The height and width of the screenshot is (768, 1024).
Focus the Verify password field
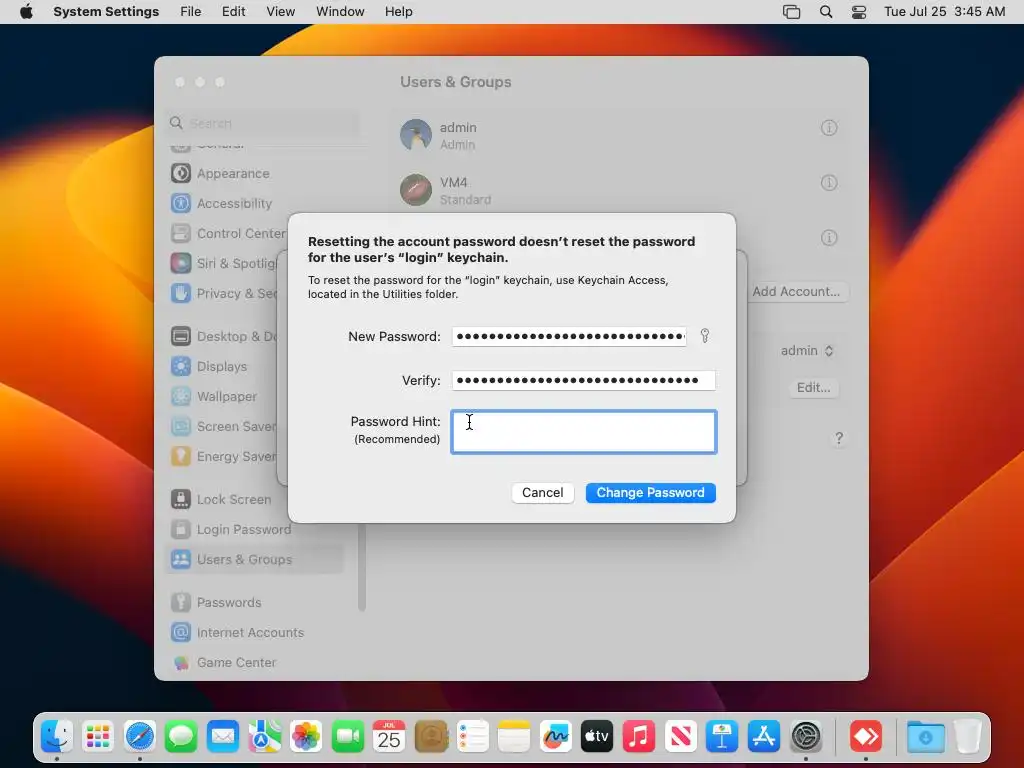point(583,380)
